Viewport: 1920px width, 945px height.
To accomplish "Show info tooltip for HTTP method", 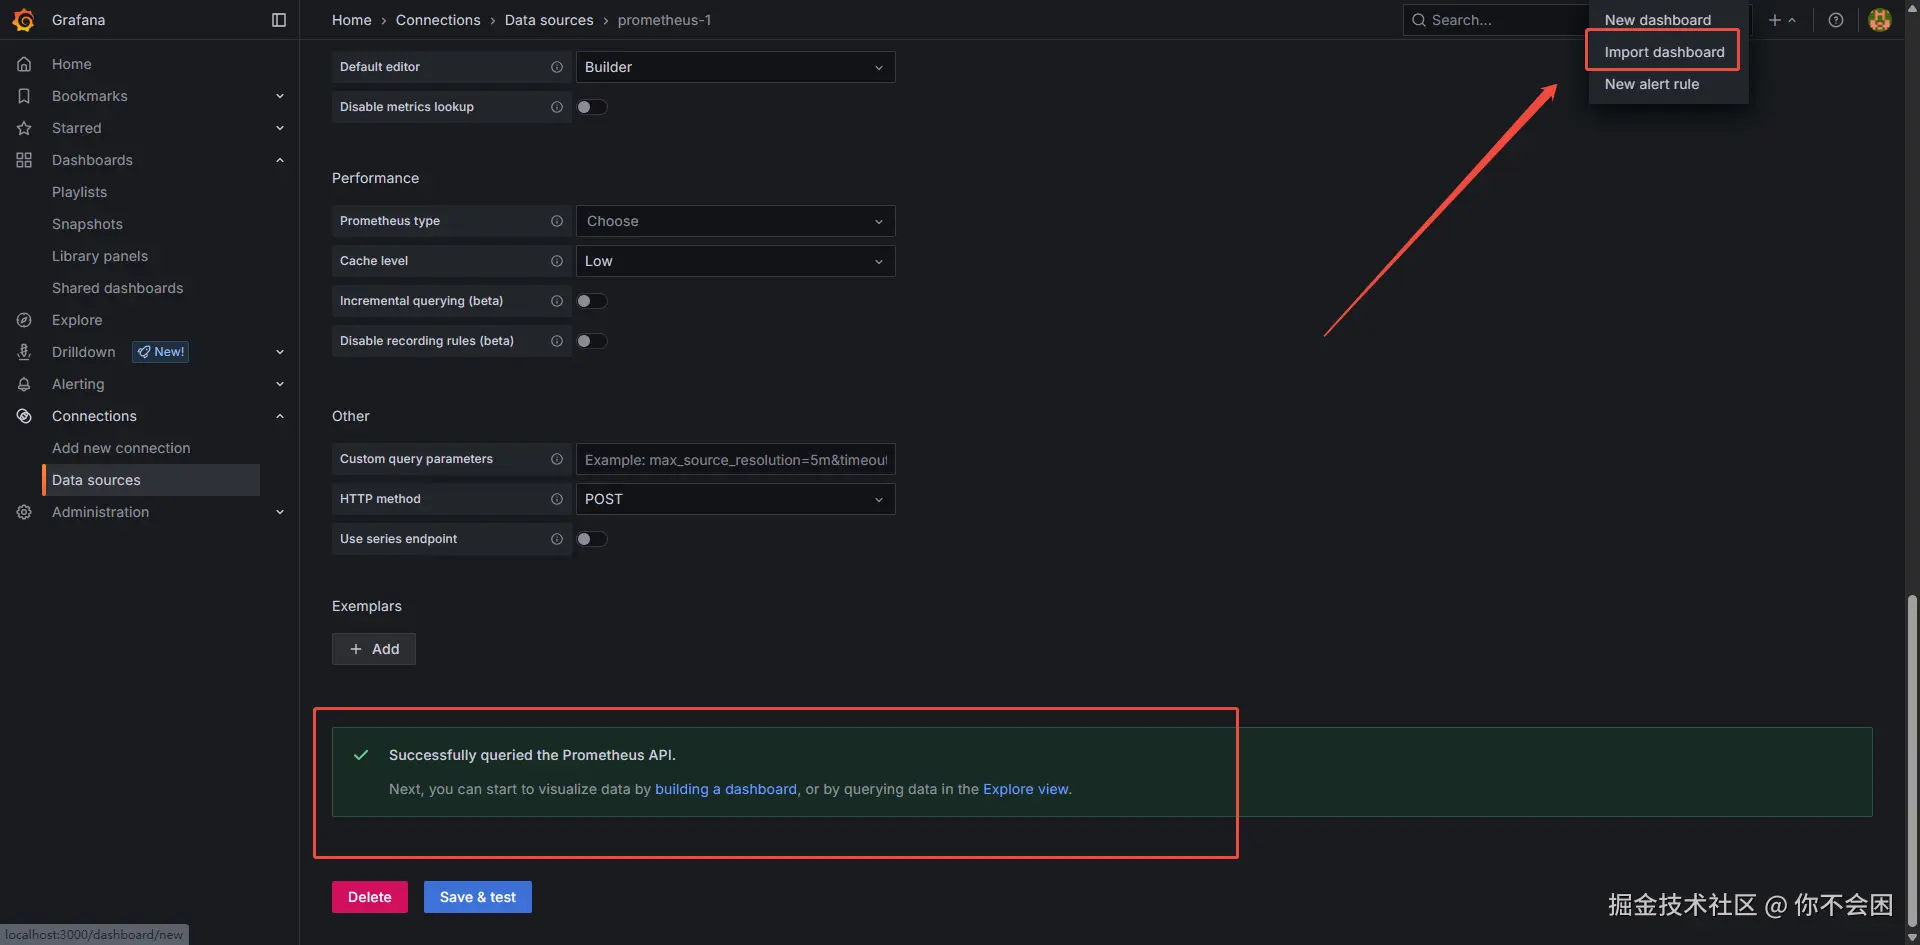I will point(557,499).
